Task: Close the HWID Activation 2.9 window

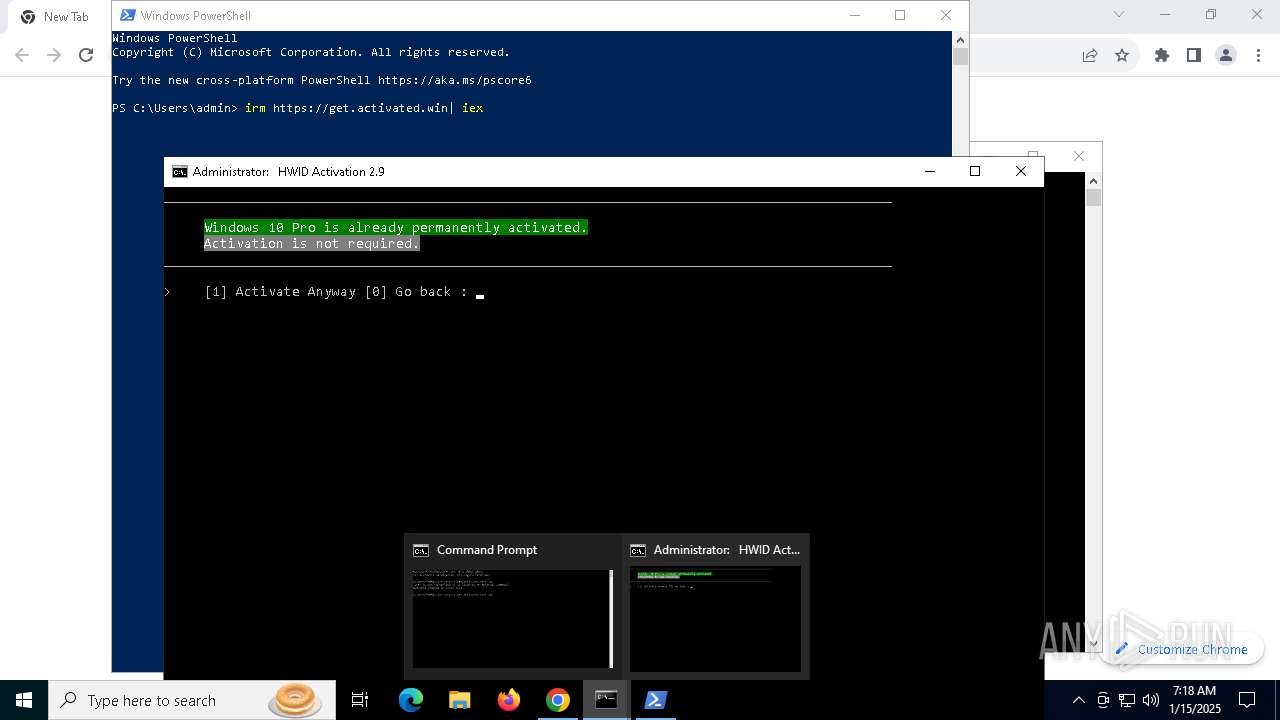Action: pyautogui.click(x=1021, y=171)
